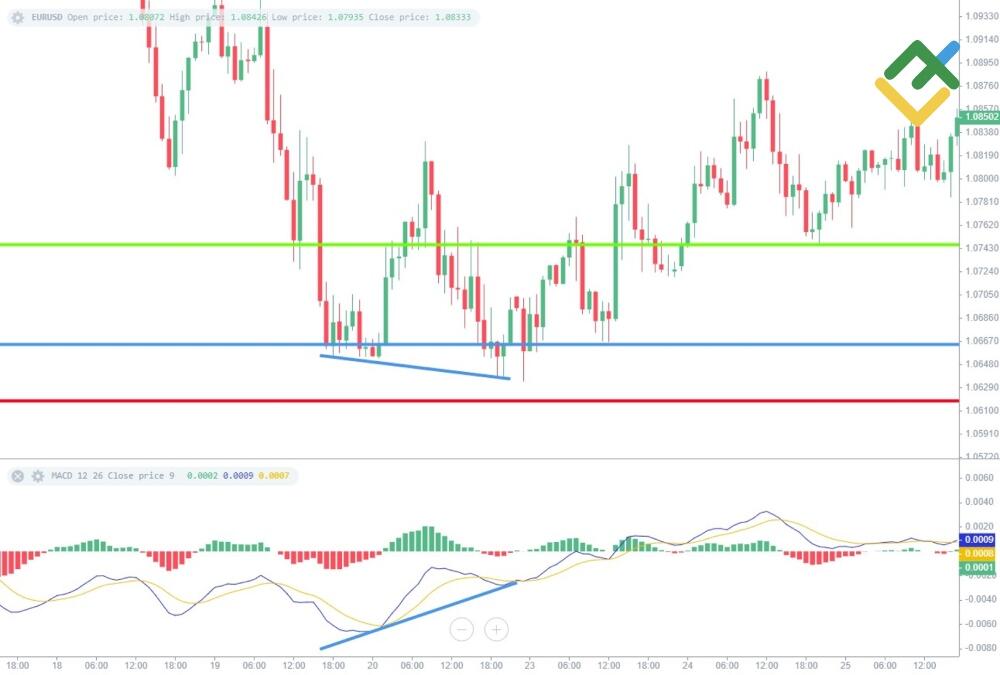
Task: Open the MACD indicator settings gear
Action: pyautogui.click(x=37, y=476)
